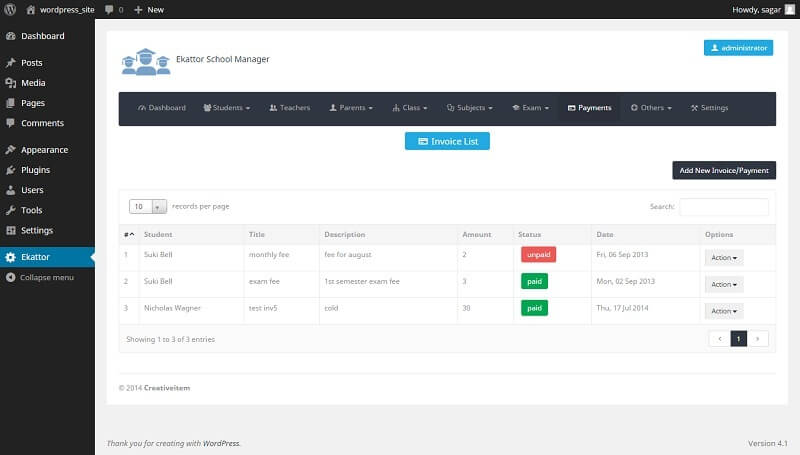Click the Posts pin icon
Screen dimensions: 800x455
pyautogui.click(x=11, y=63)
